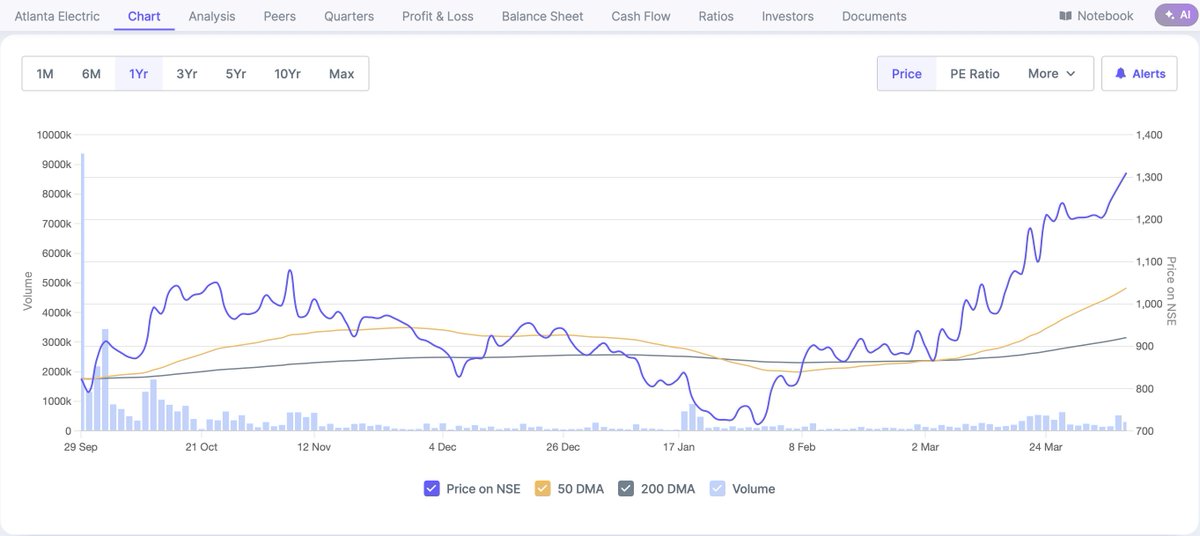The image size is (1200, 536).
Task: Go to the Investors tab
Action: [x=788, y=16]
